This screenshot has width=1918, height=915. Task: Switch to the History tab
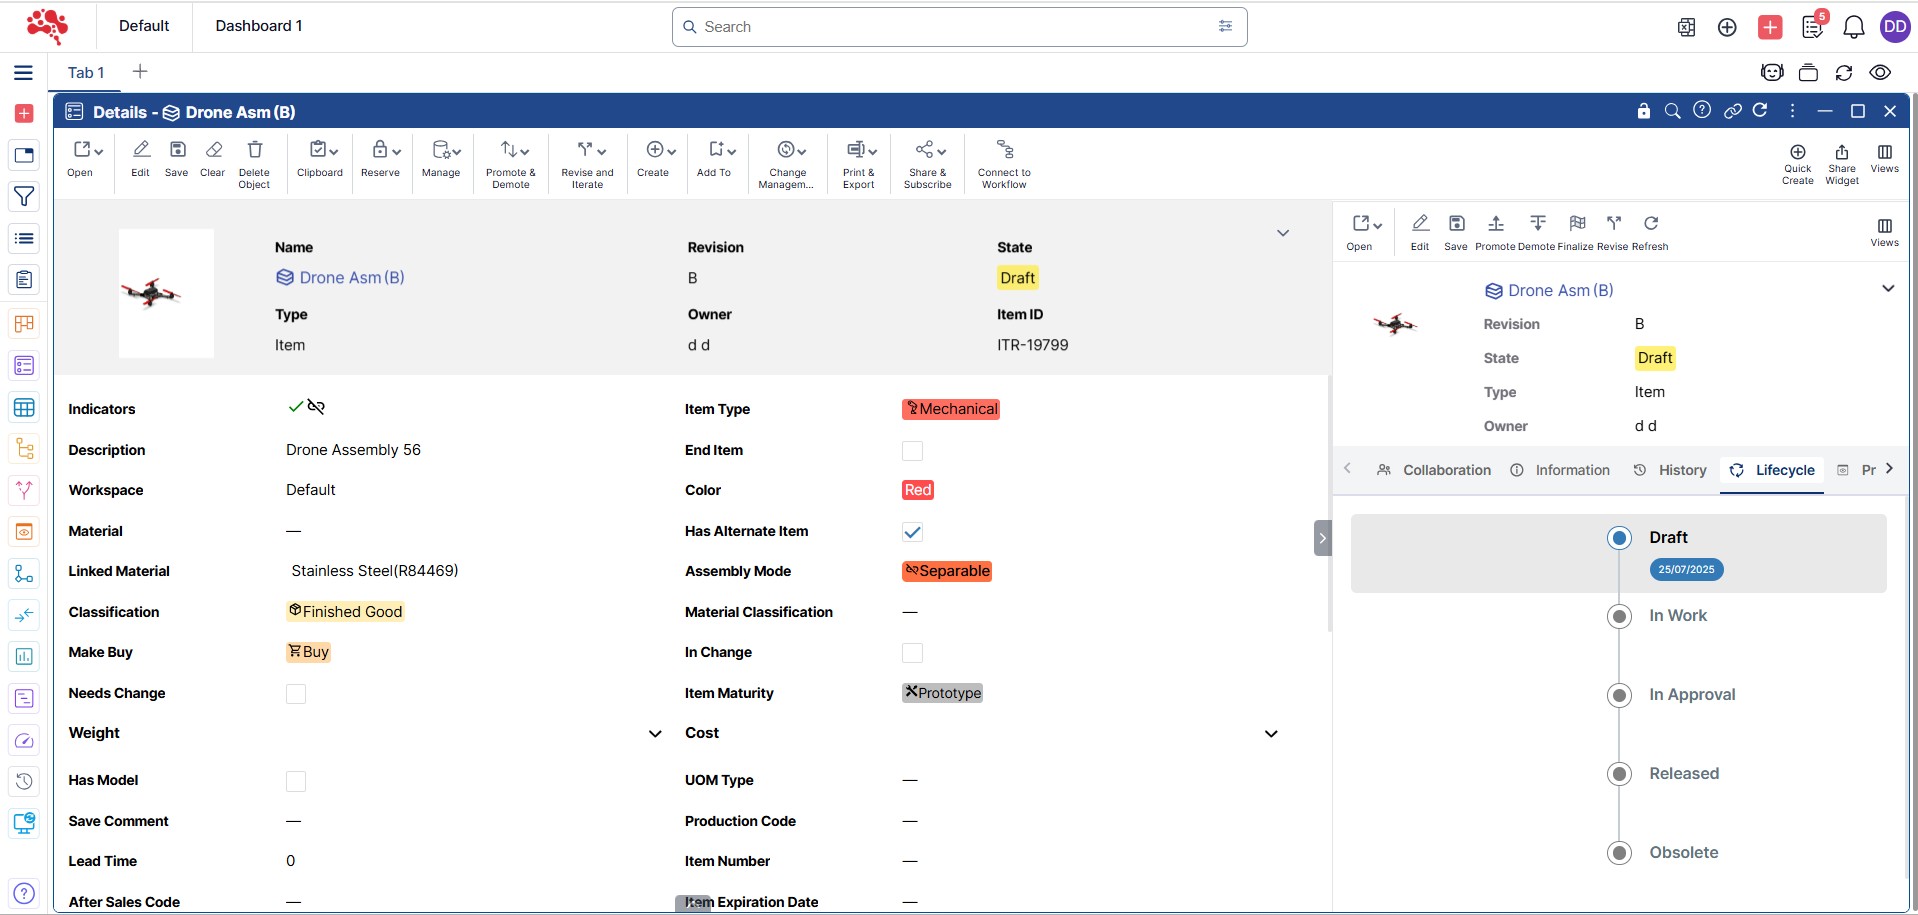tap(1670, 470)
